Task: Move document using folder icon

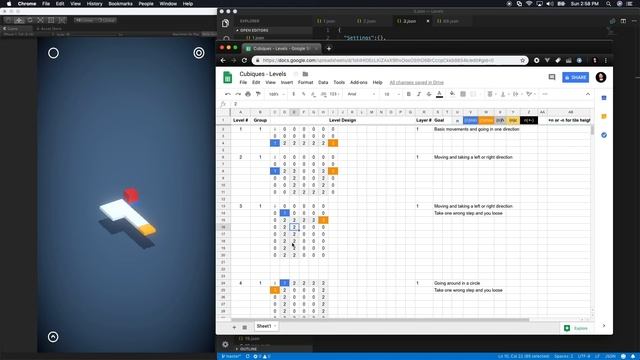Action: (x=305, y=74)
